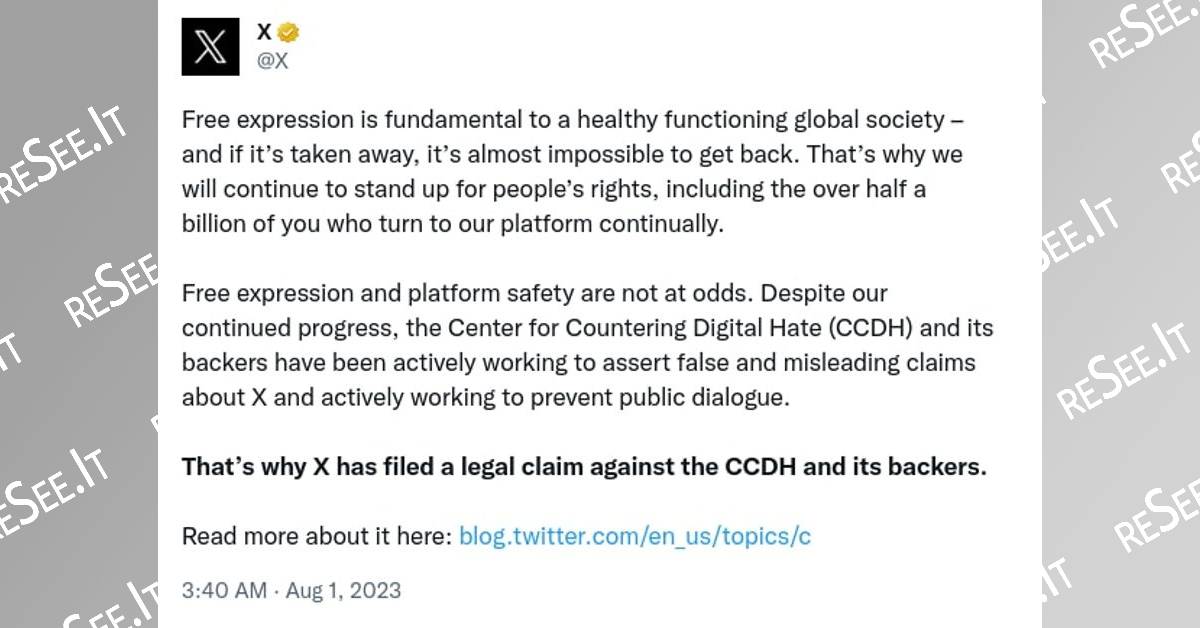
Task: Open the blog.twitter.com link
Action: tap(635, 536)
